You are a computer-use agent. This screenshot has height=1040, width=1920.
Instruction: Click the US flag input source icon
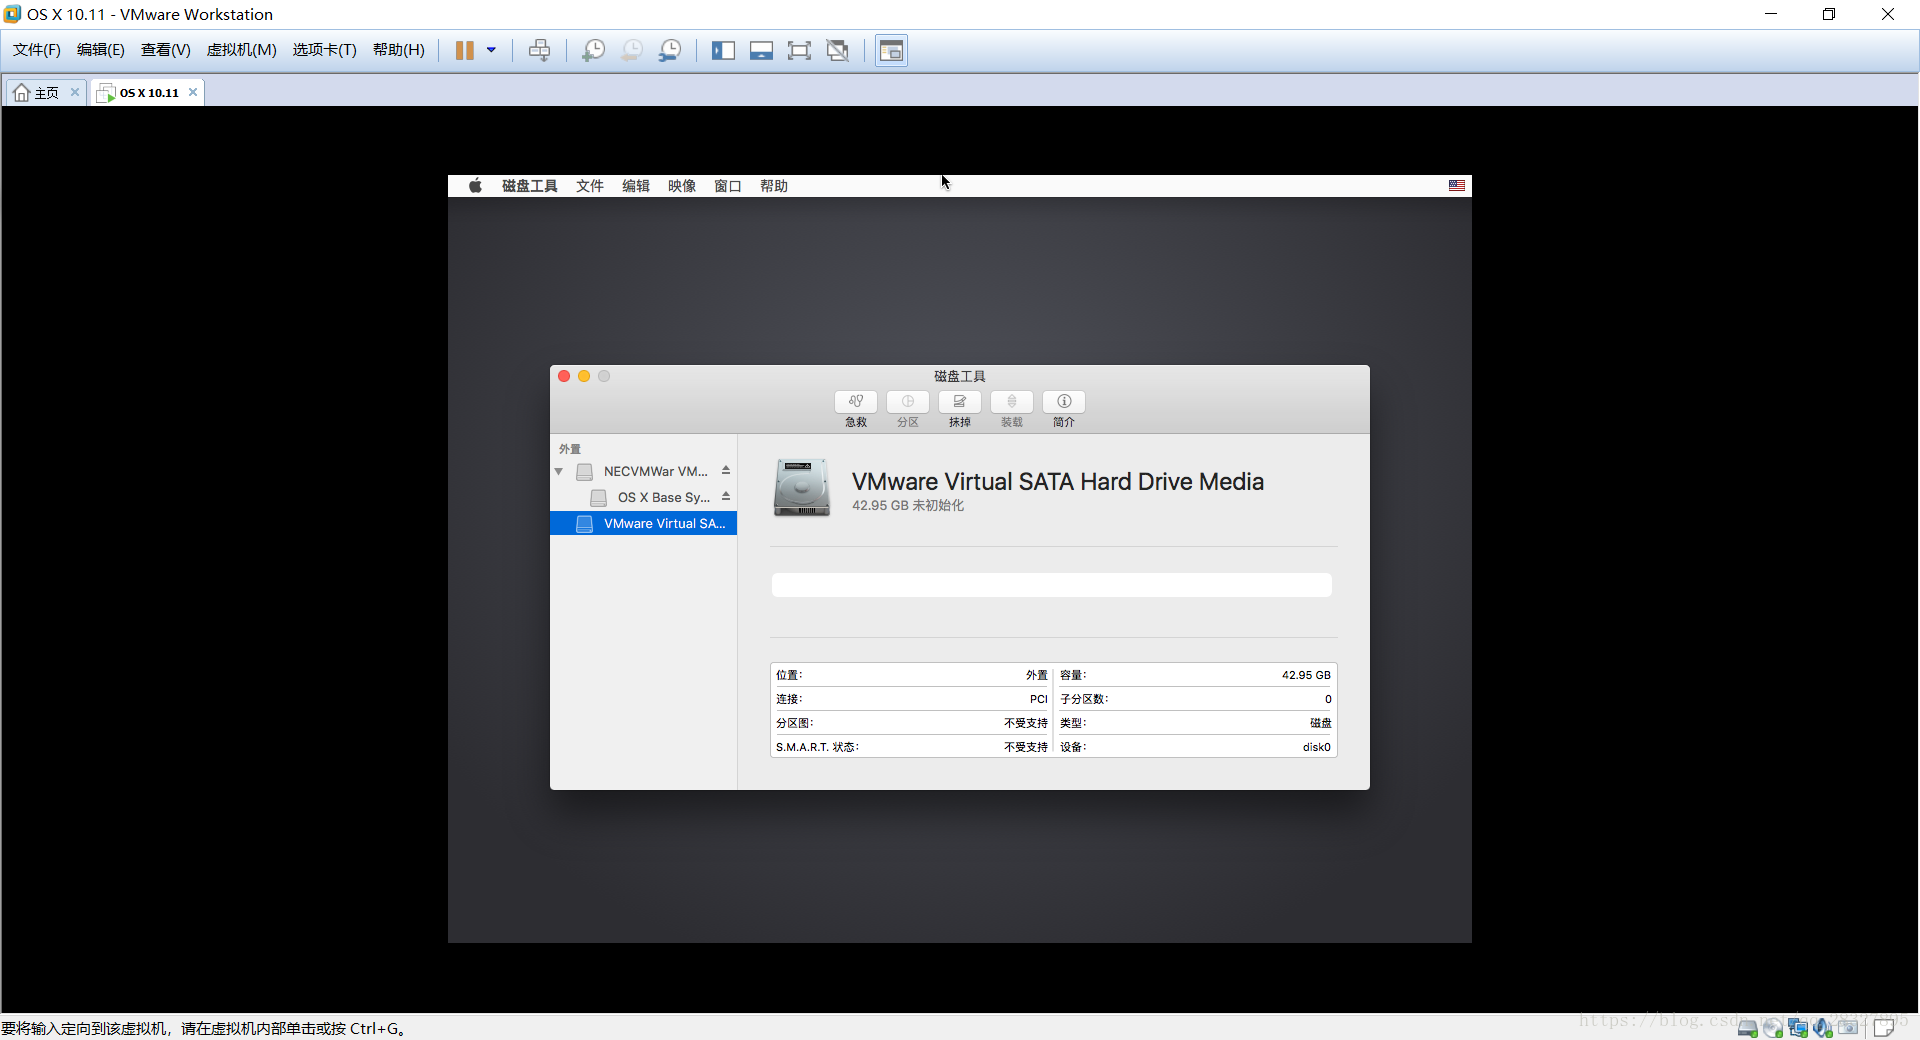click(1457, 186)
